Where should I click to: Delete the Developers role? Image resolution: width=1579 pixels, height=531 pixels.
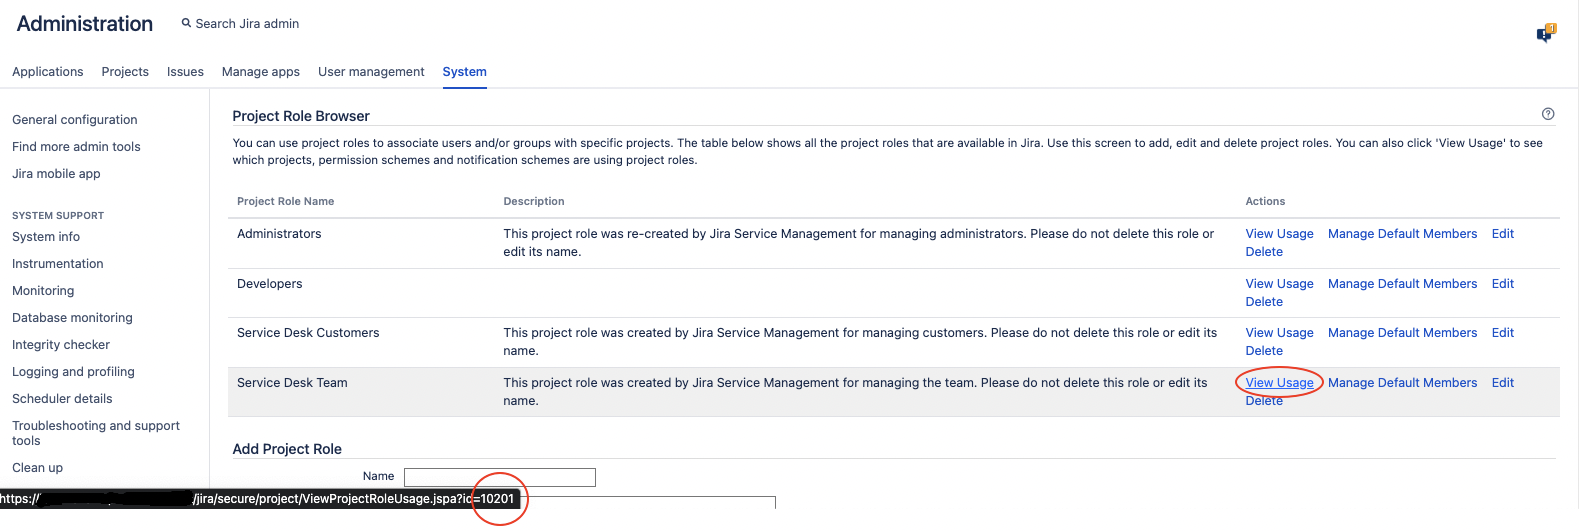1264,302
